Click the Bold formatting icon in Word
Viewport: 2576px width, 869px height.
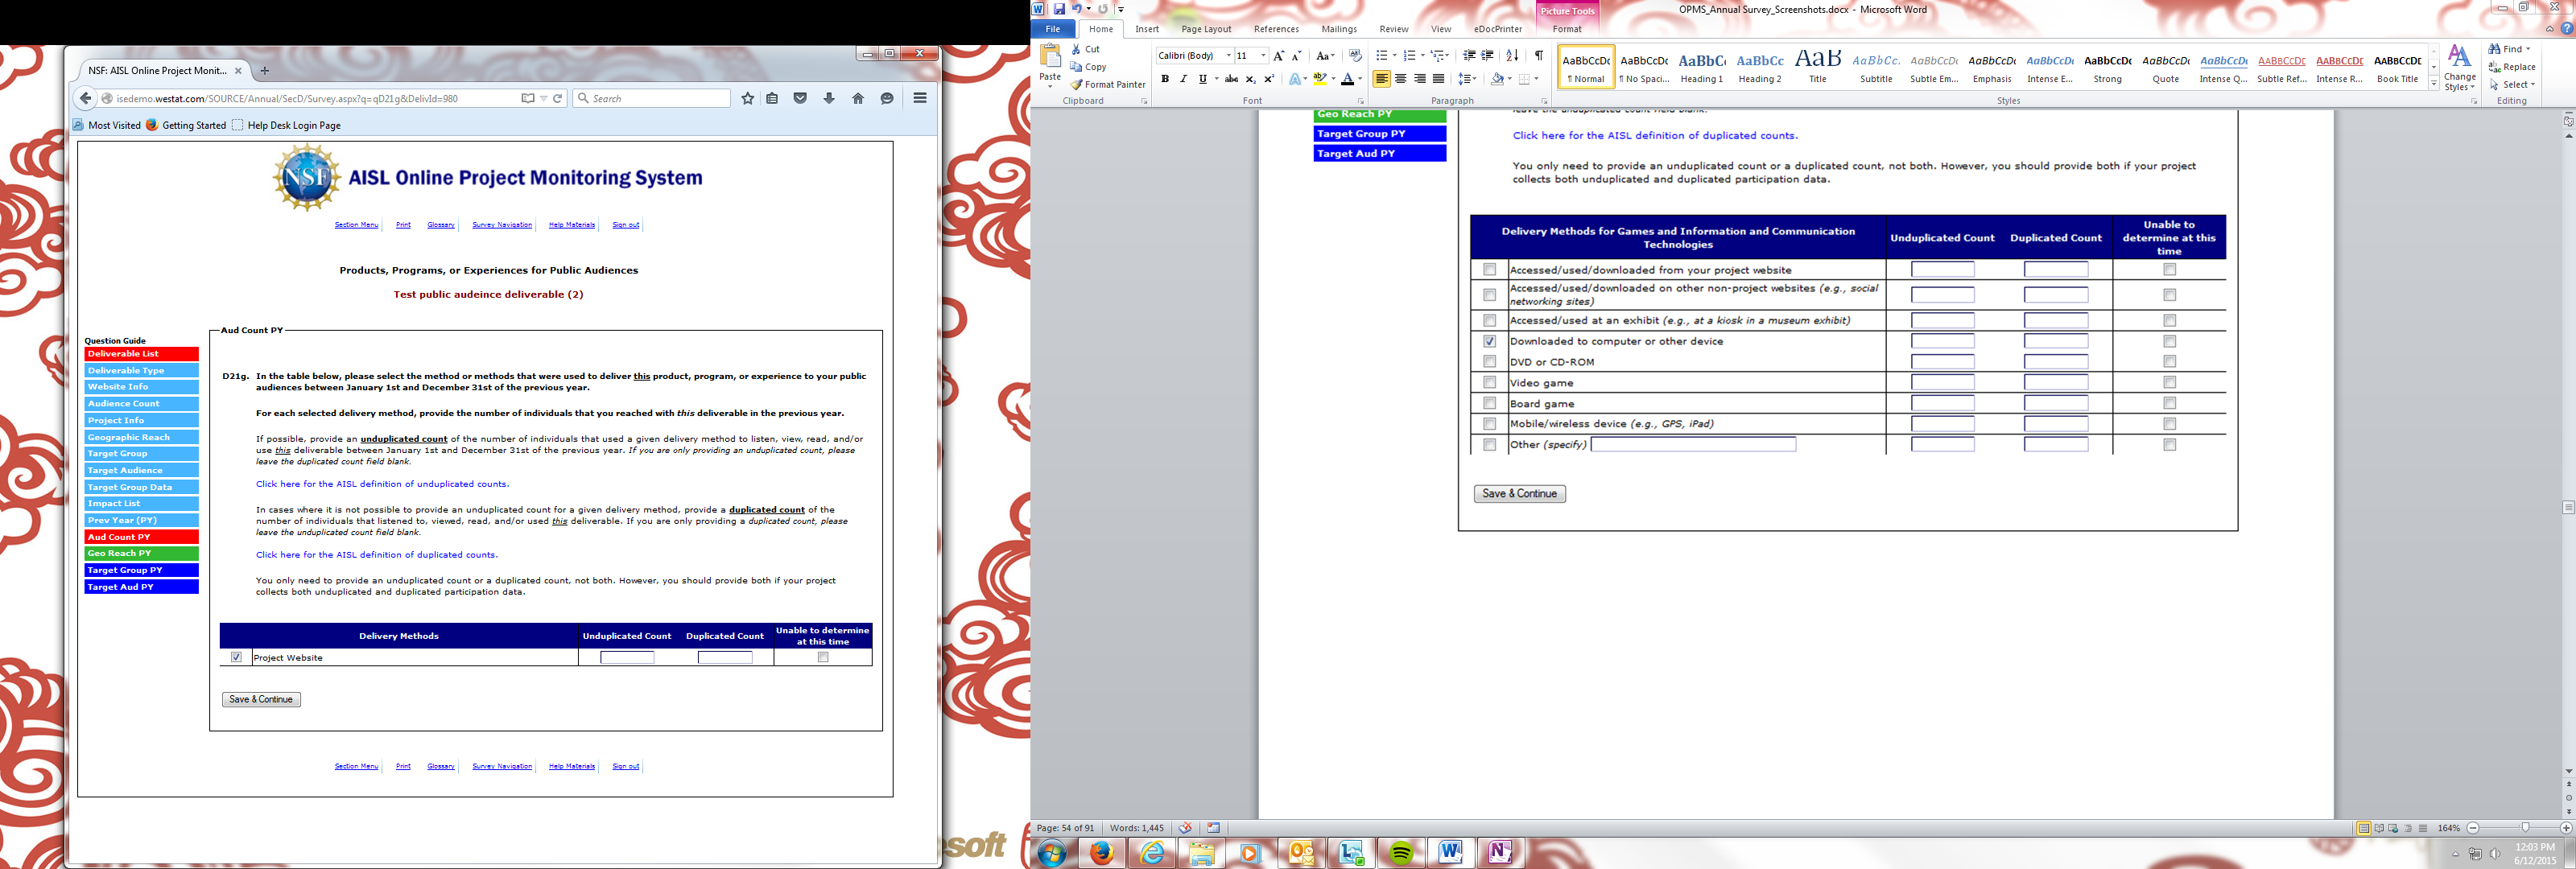1164,79
